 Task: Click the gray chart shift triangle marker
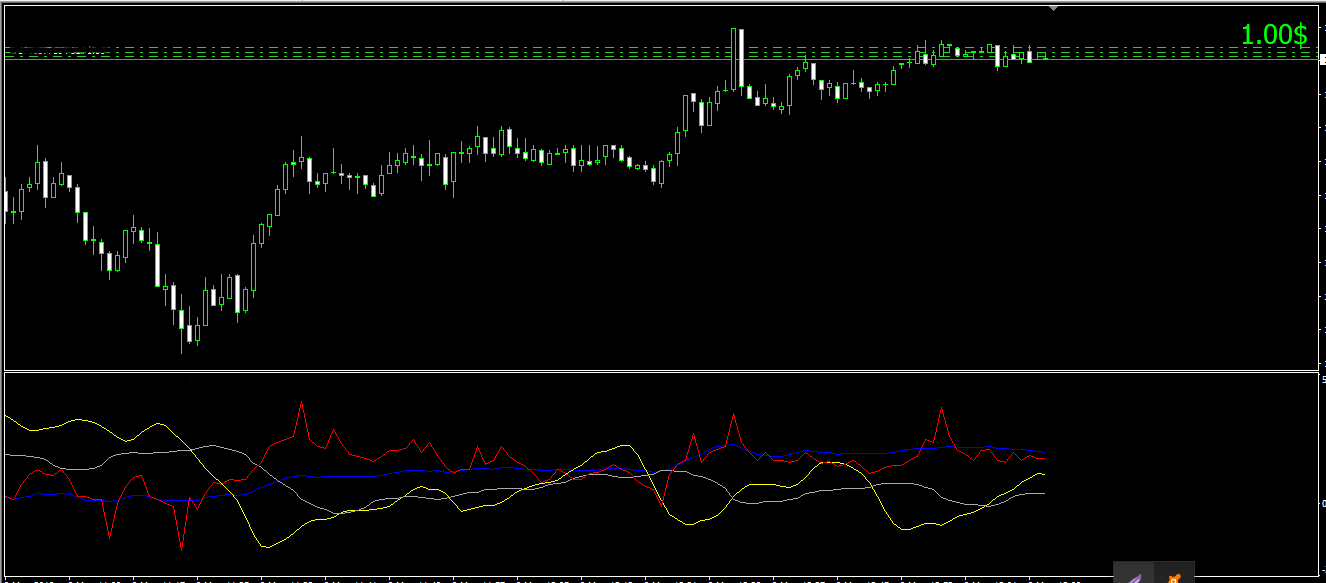coord(1053,8)
